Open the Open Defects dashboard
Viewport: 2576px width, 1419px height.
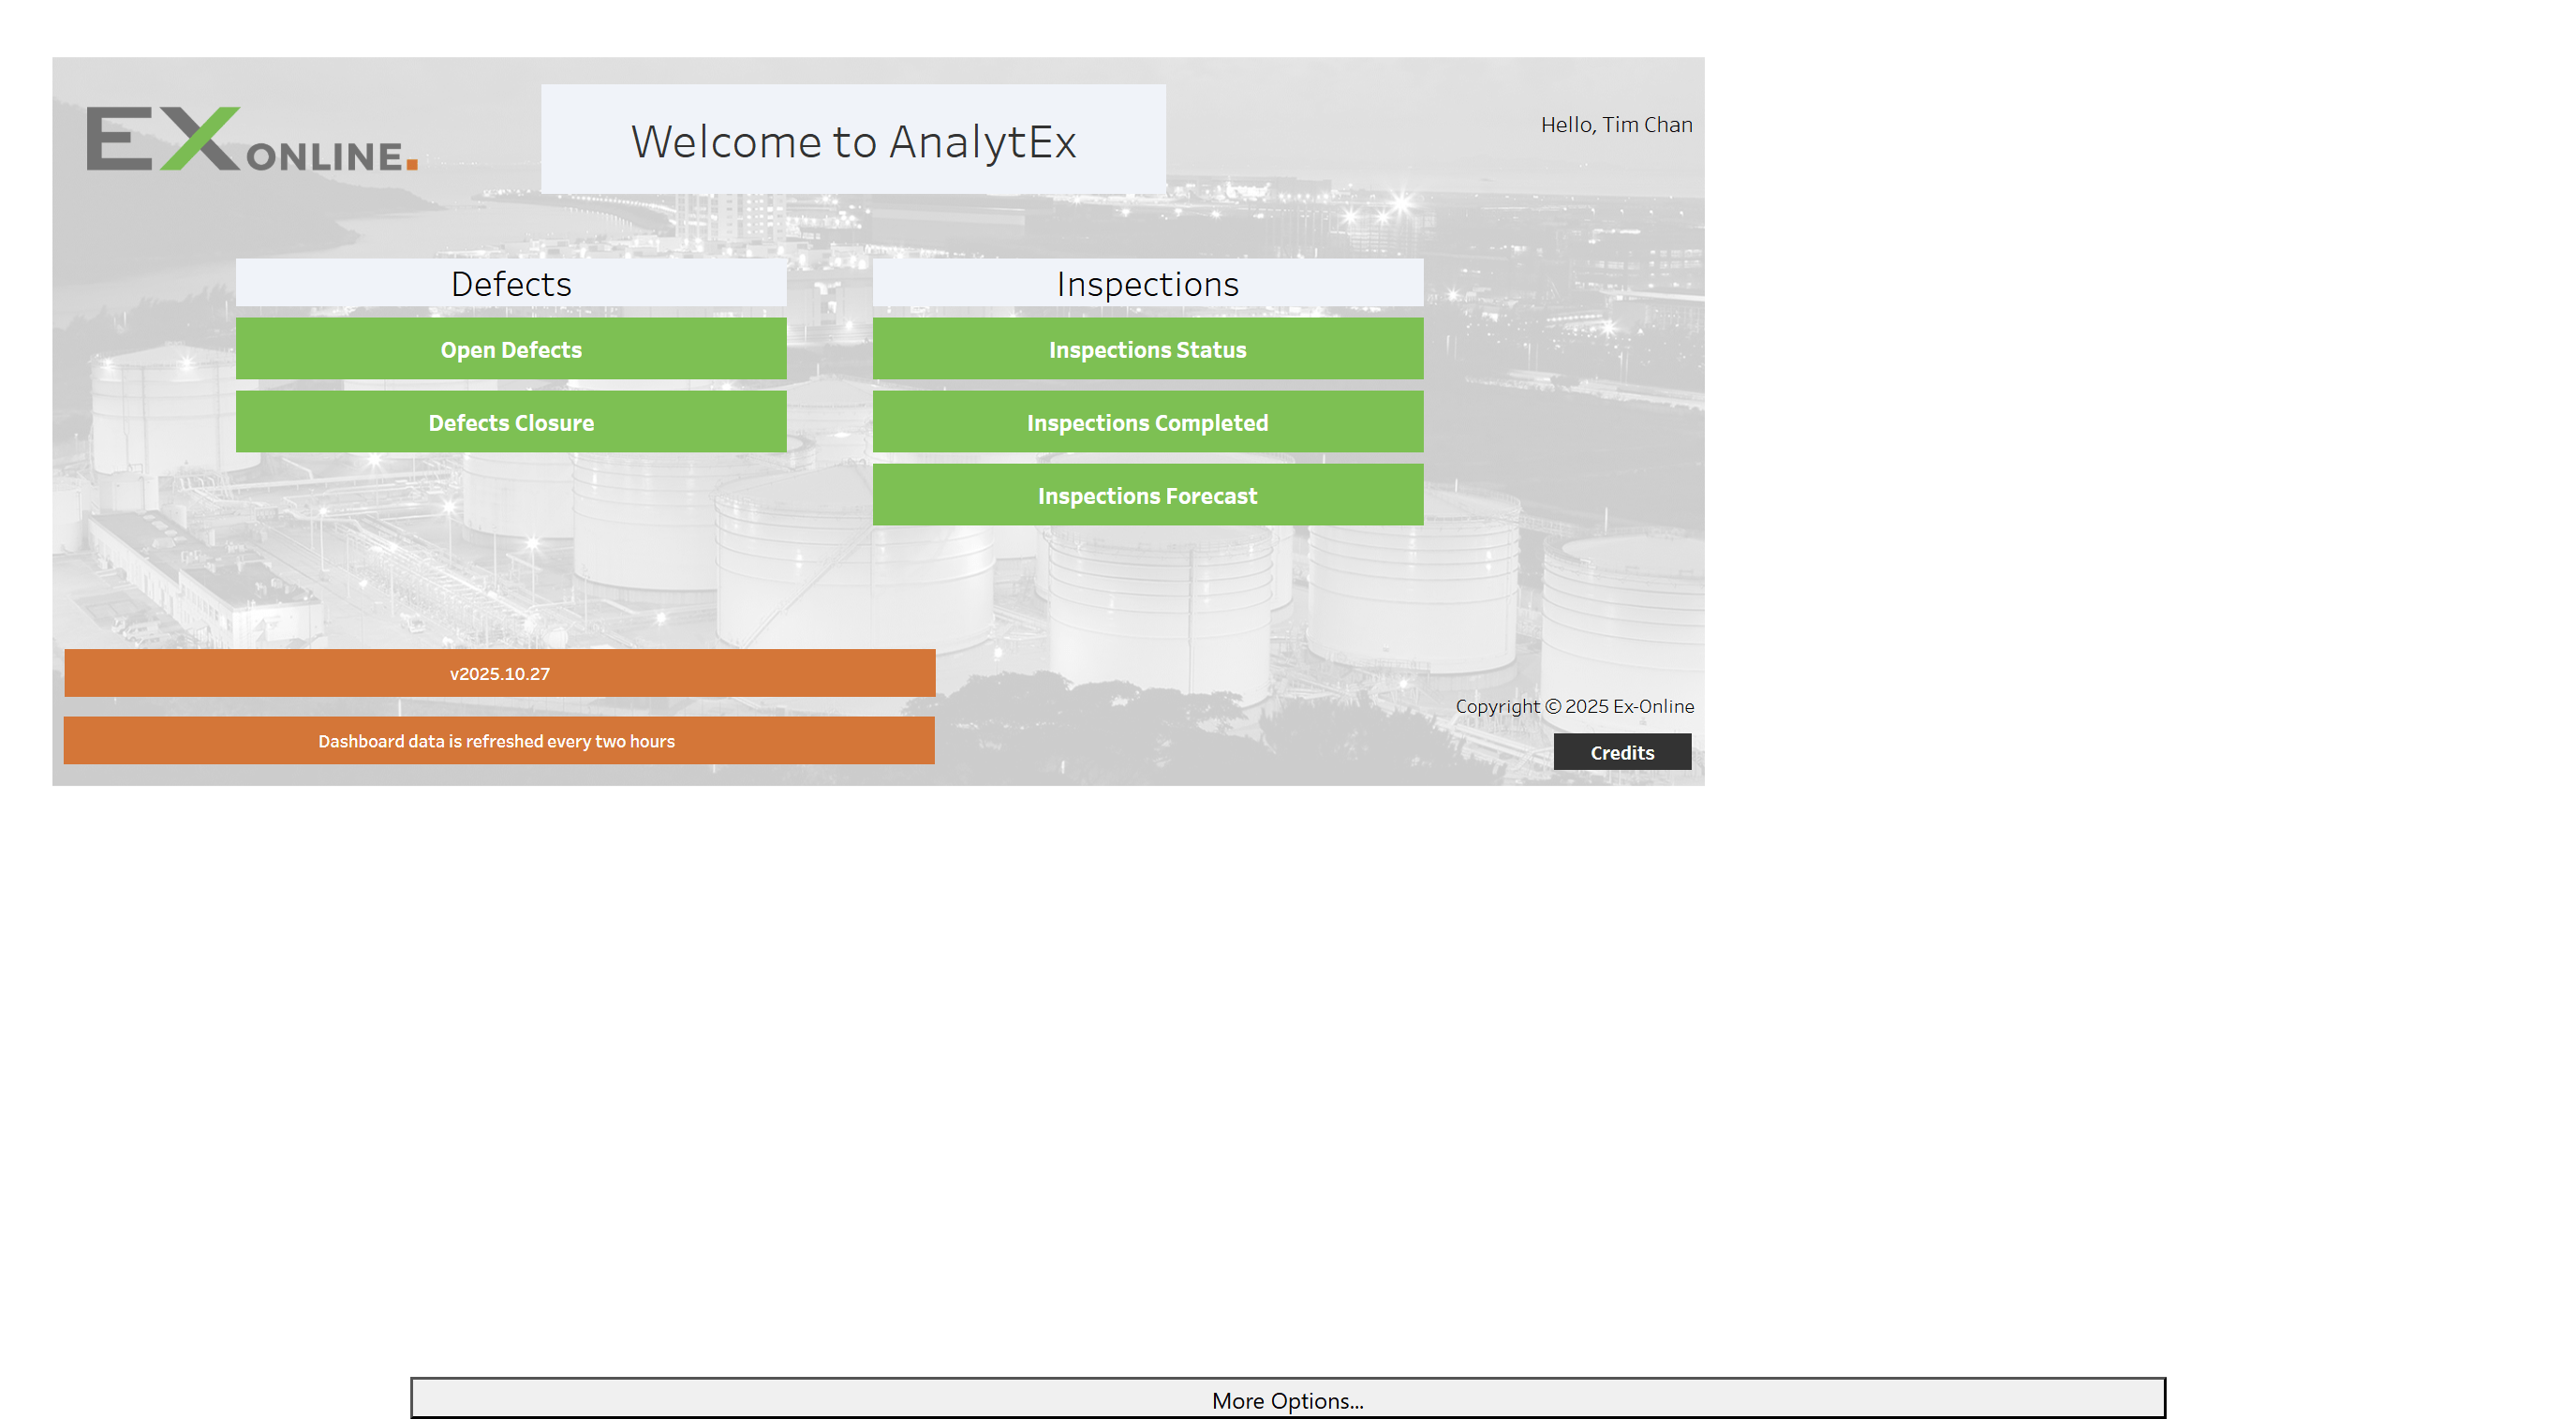coord(511,349)
